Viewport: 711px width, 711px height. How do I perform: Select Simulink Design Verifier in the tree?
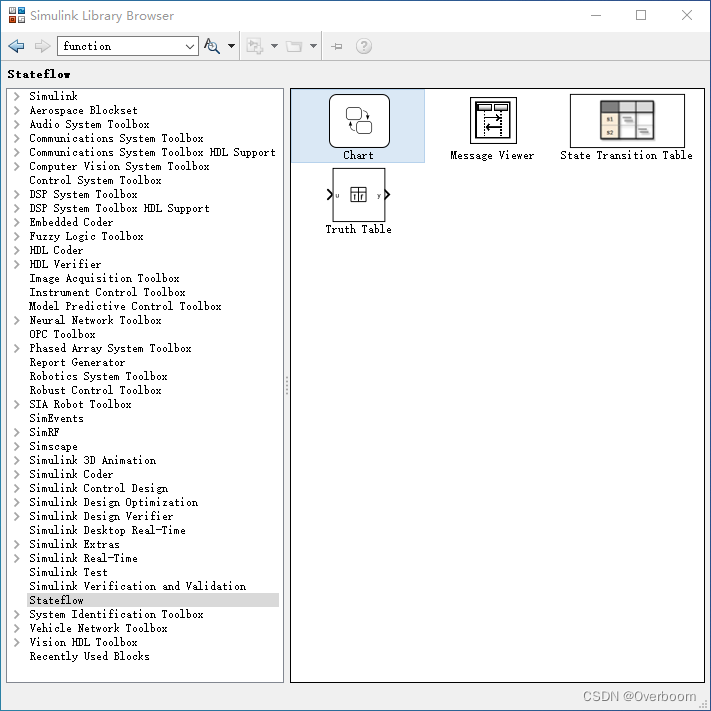coord(101,516)
